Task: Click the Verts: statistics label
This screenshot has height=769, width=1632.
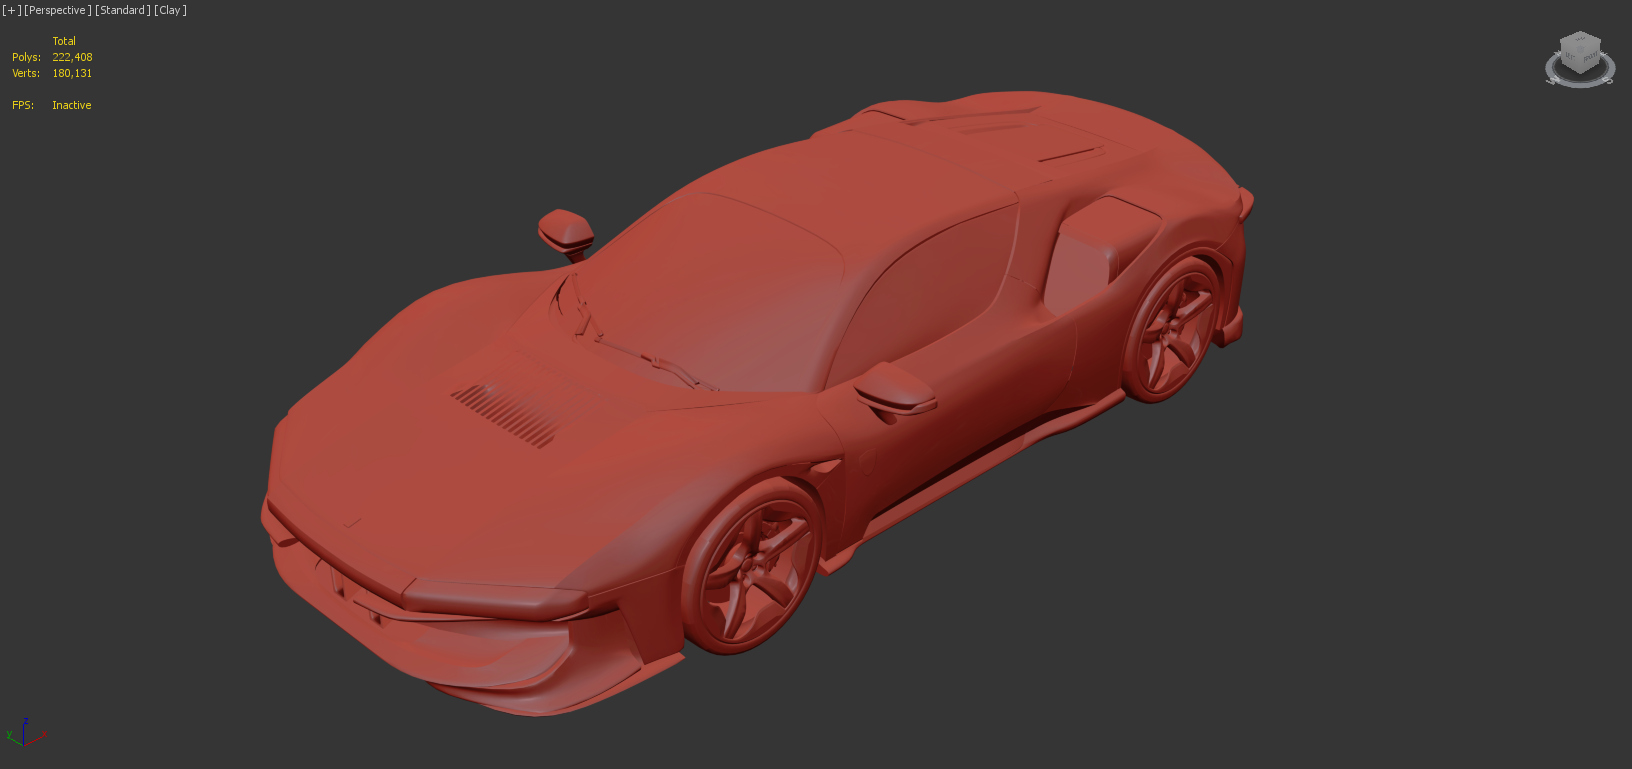Action: (x=26, y=73)
